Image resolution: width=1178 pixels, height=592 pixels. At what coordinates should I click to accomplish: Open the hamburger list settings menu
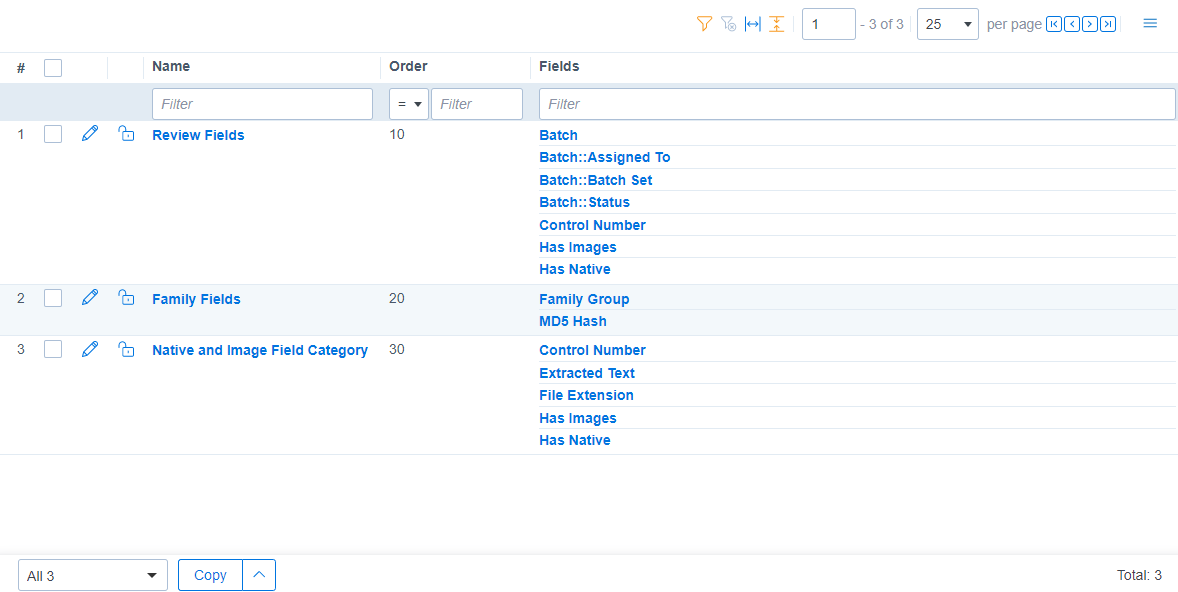tap(1150, 23)
